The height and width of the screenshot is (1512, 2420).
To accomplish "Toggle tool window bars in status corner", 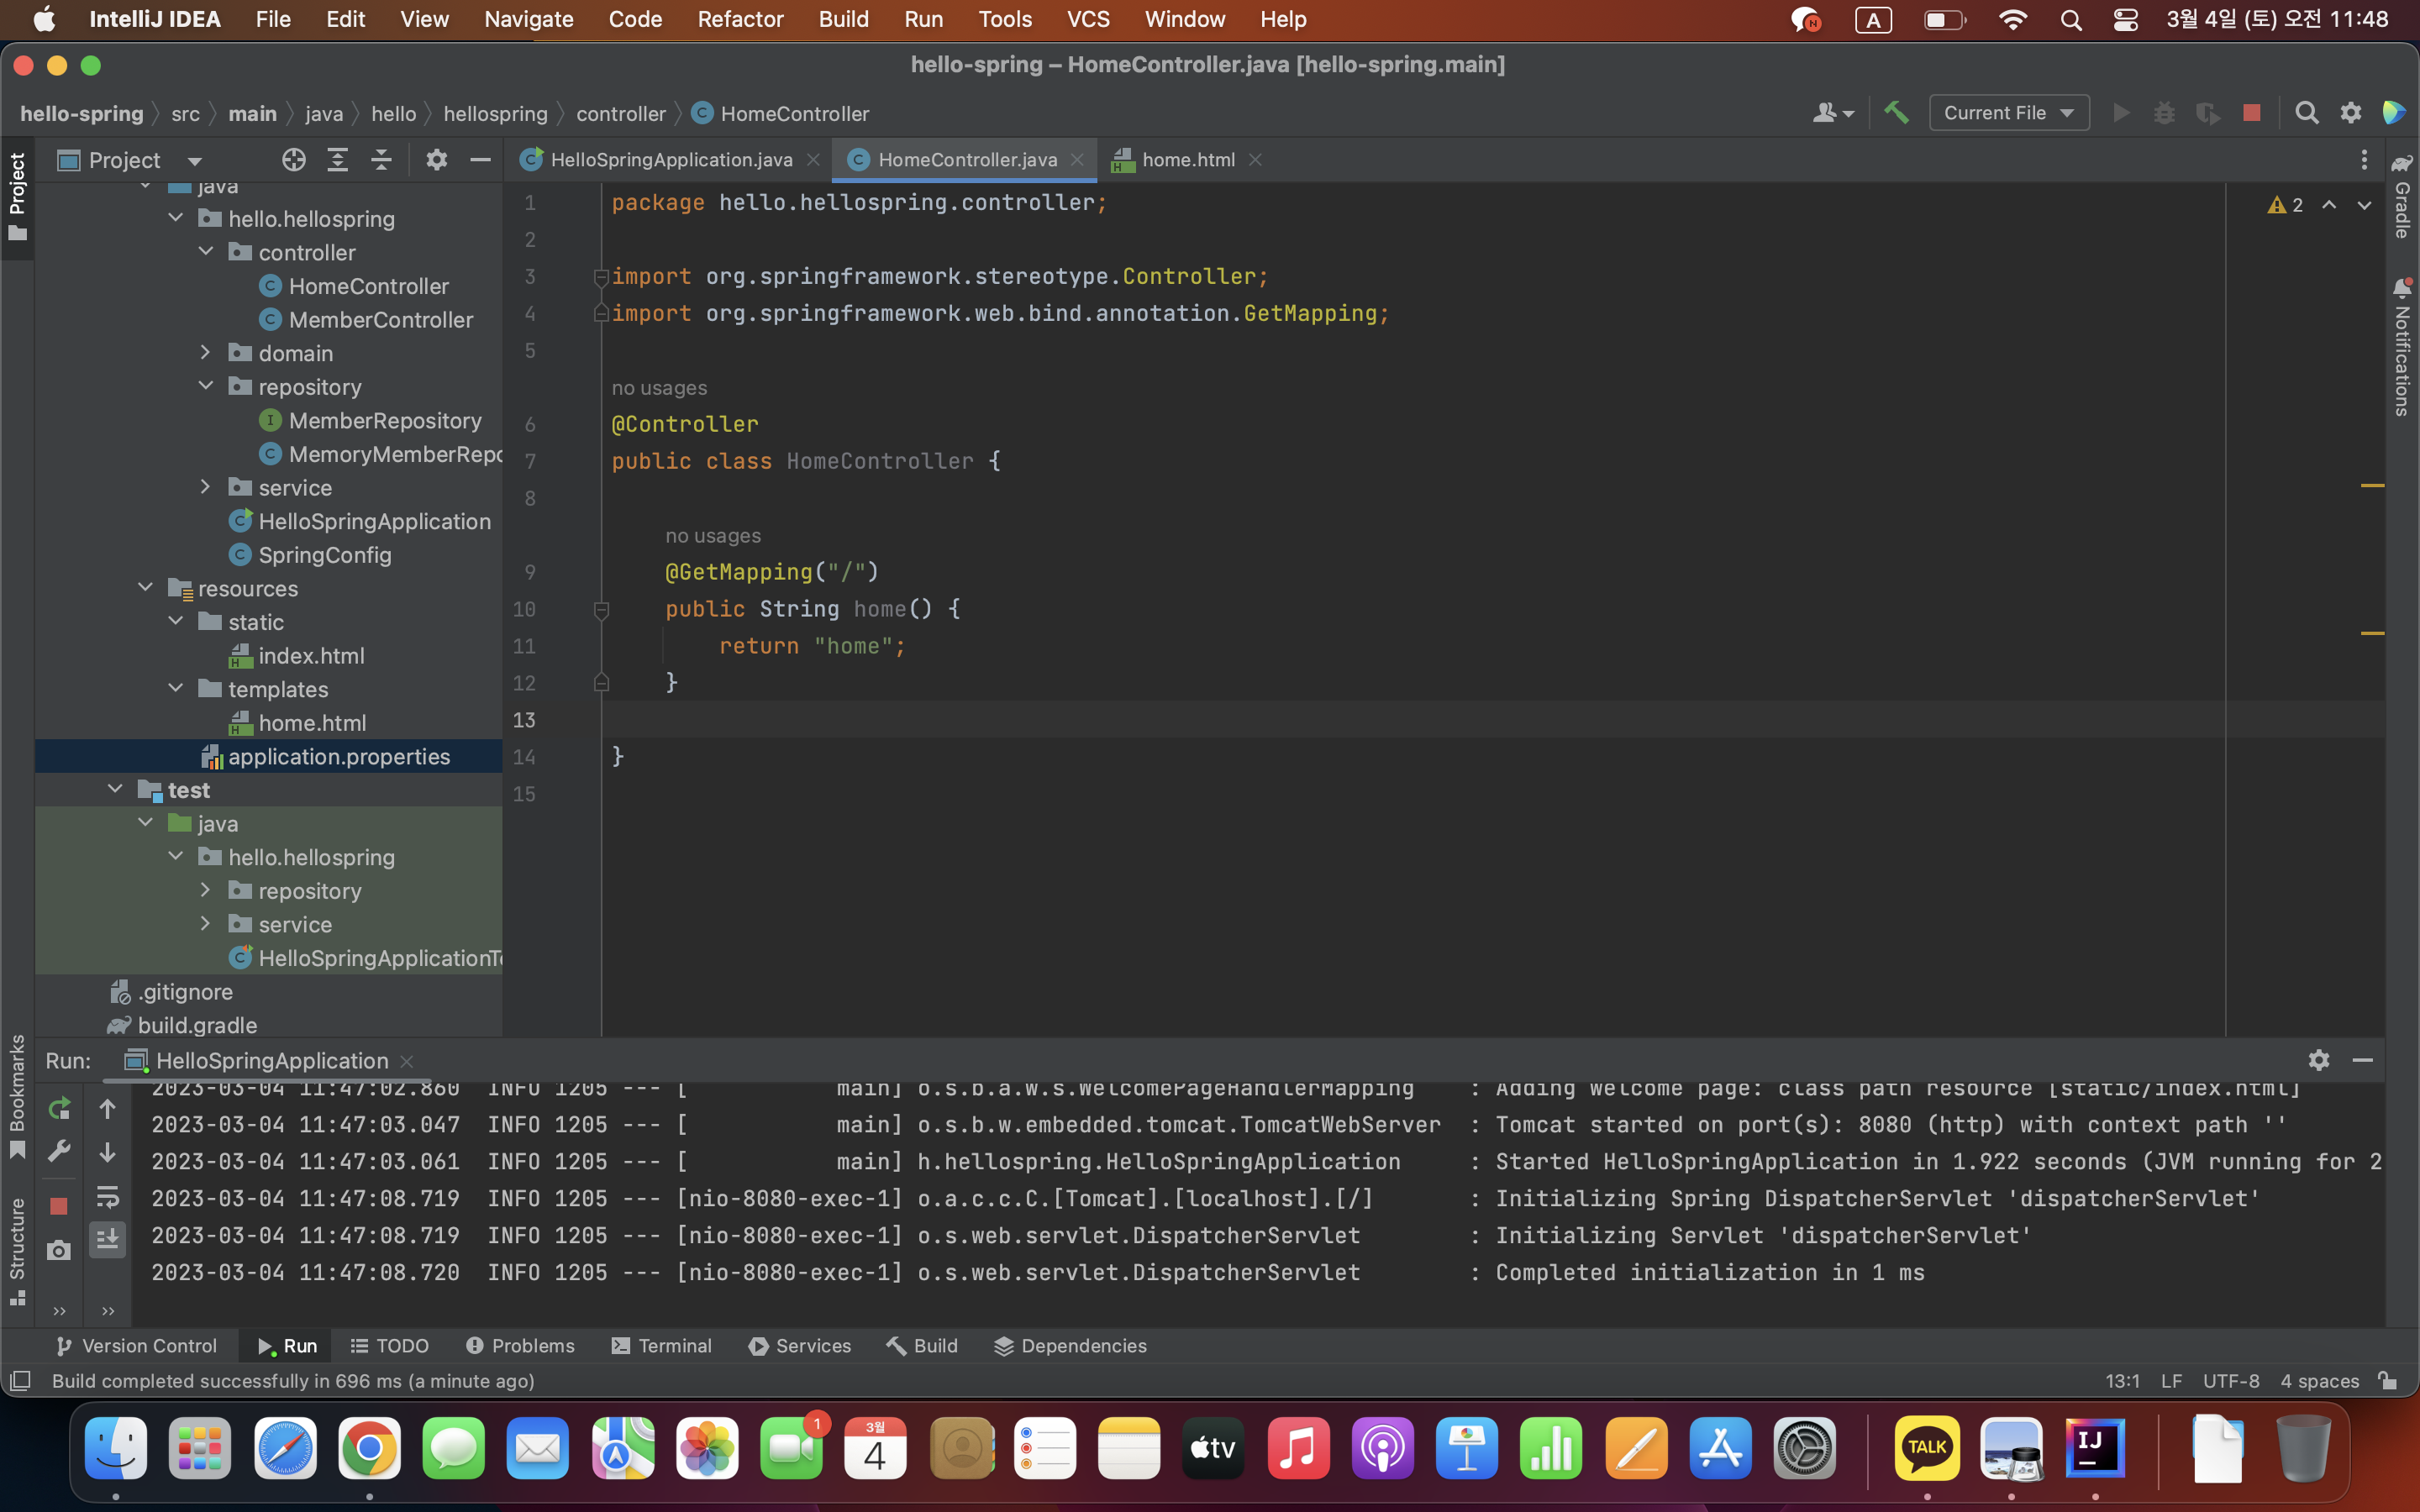I will click(19, 1381).
